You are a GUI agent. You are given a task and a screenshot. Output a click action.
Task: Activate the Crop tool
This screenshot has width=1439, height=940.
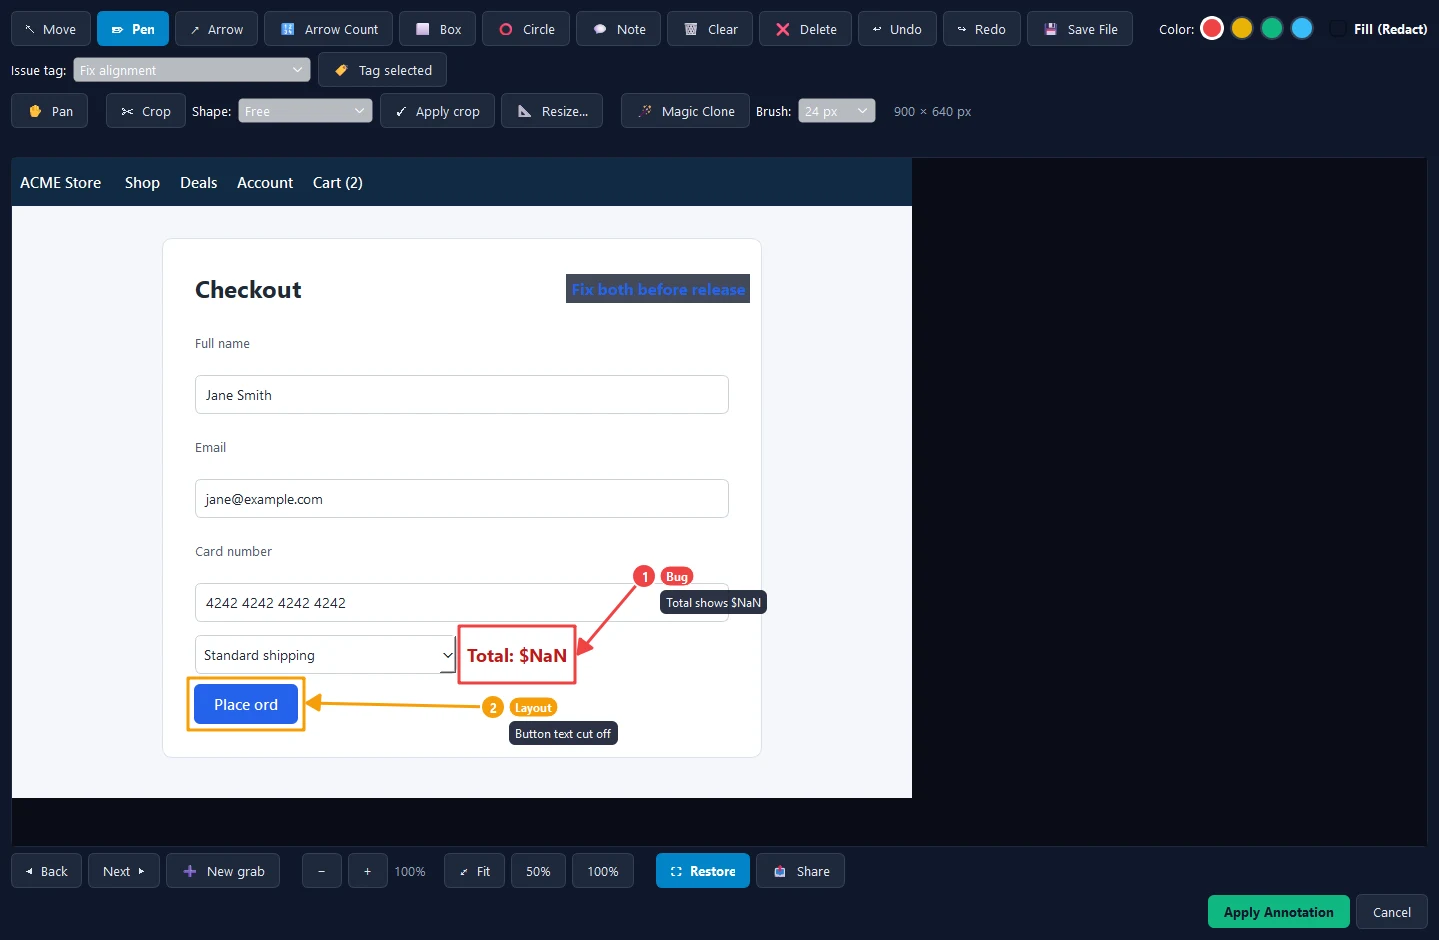(146, 111)
